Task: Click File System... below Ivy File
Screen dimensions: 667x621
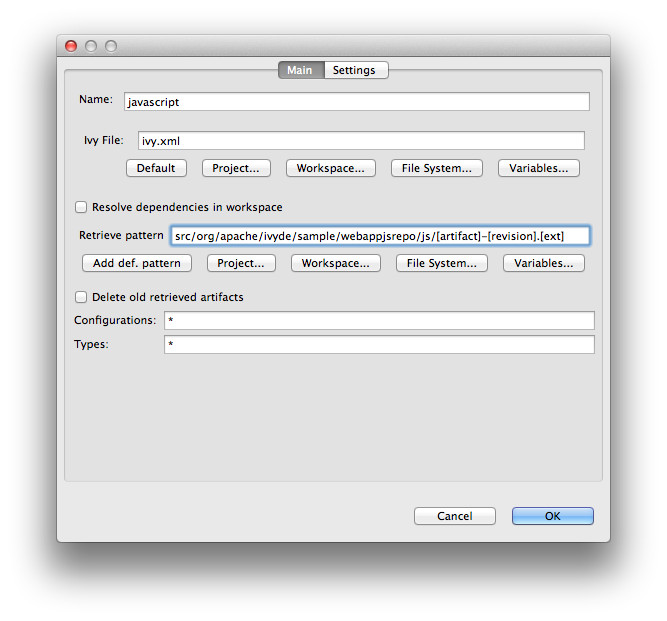Action: click(436, 168)
